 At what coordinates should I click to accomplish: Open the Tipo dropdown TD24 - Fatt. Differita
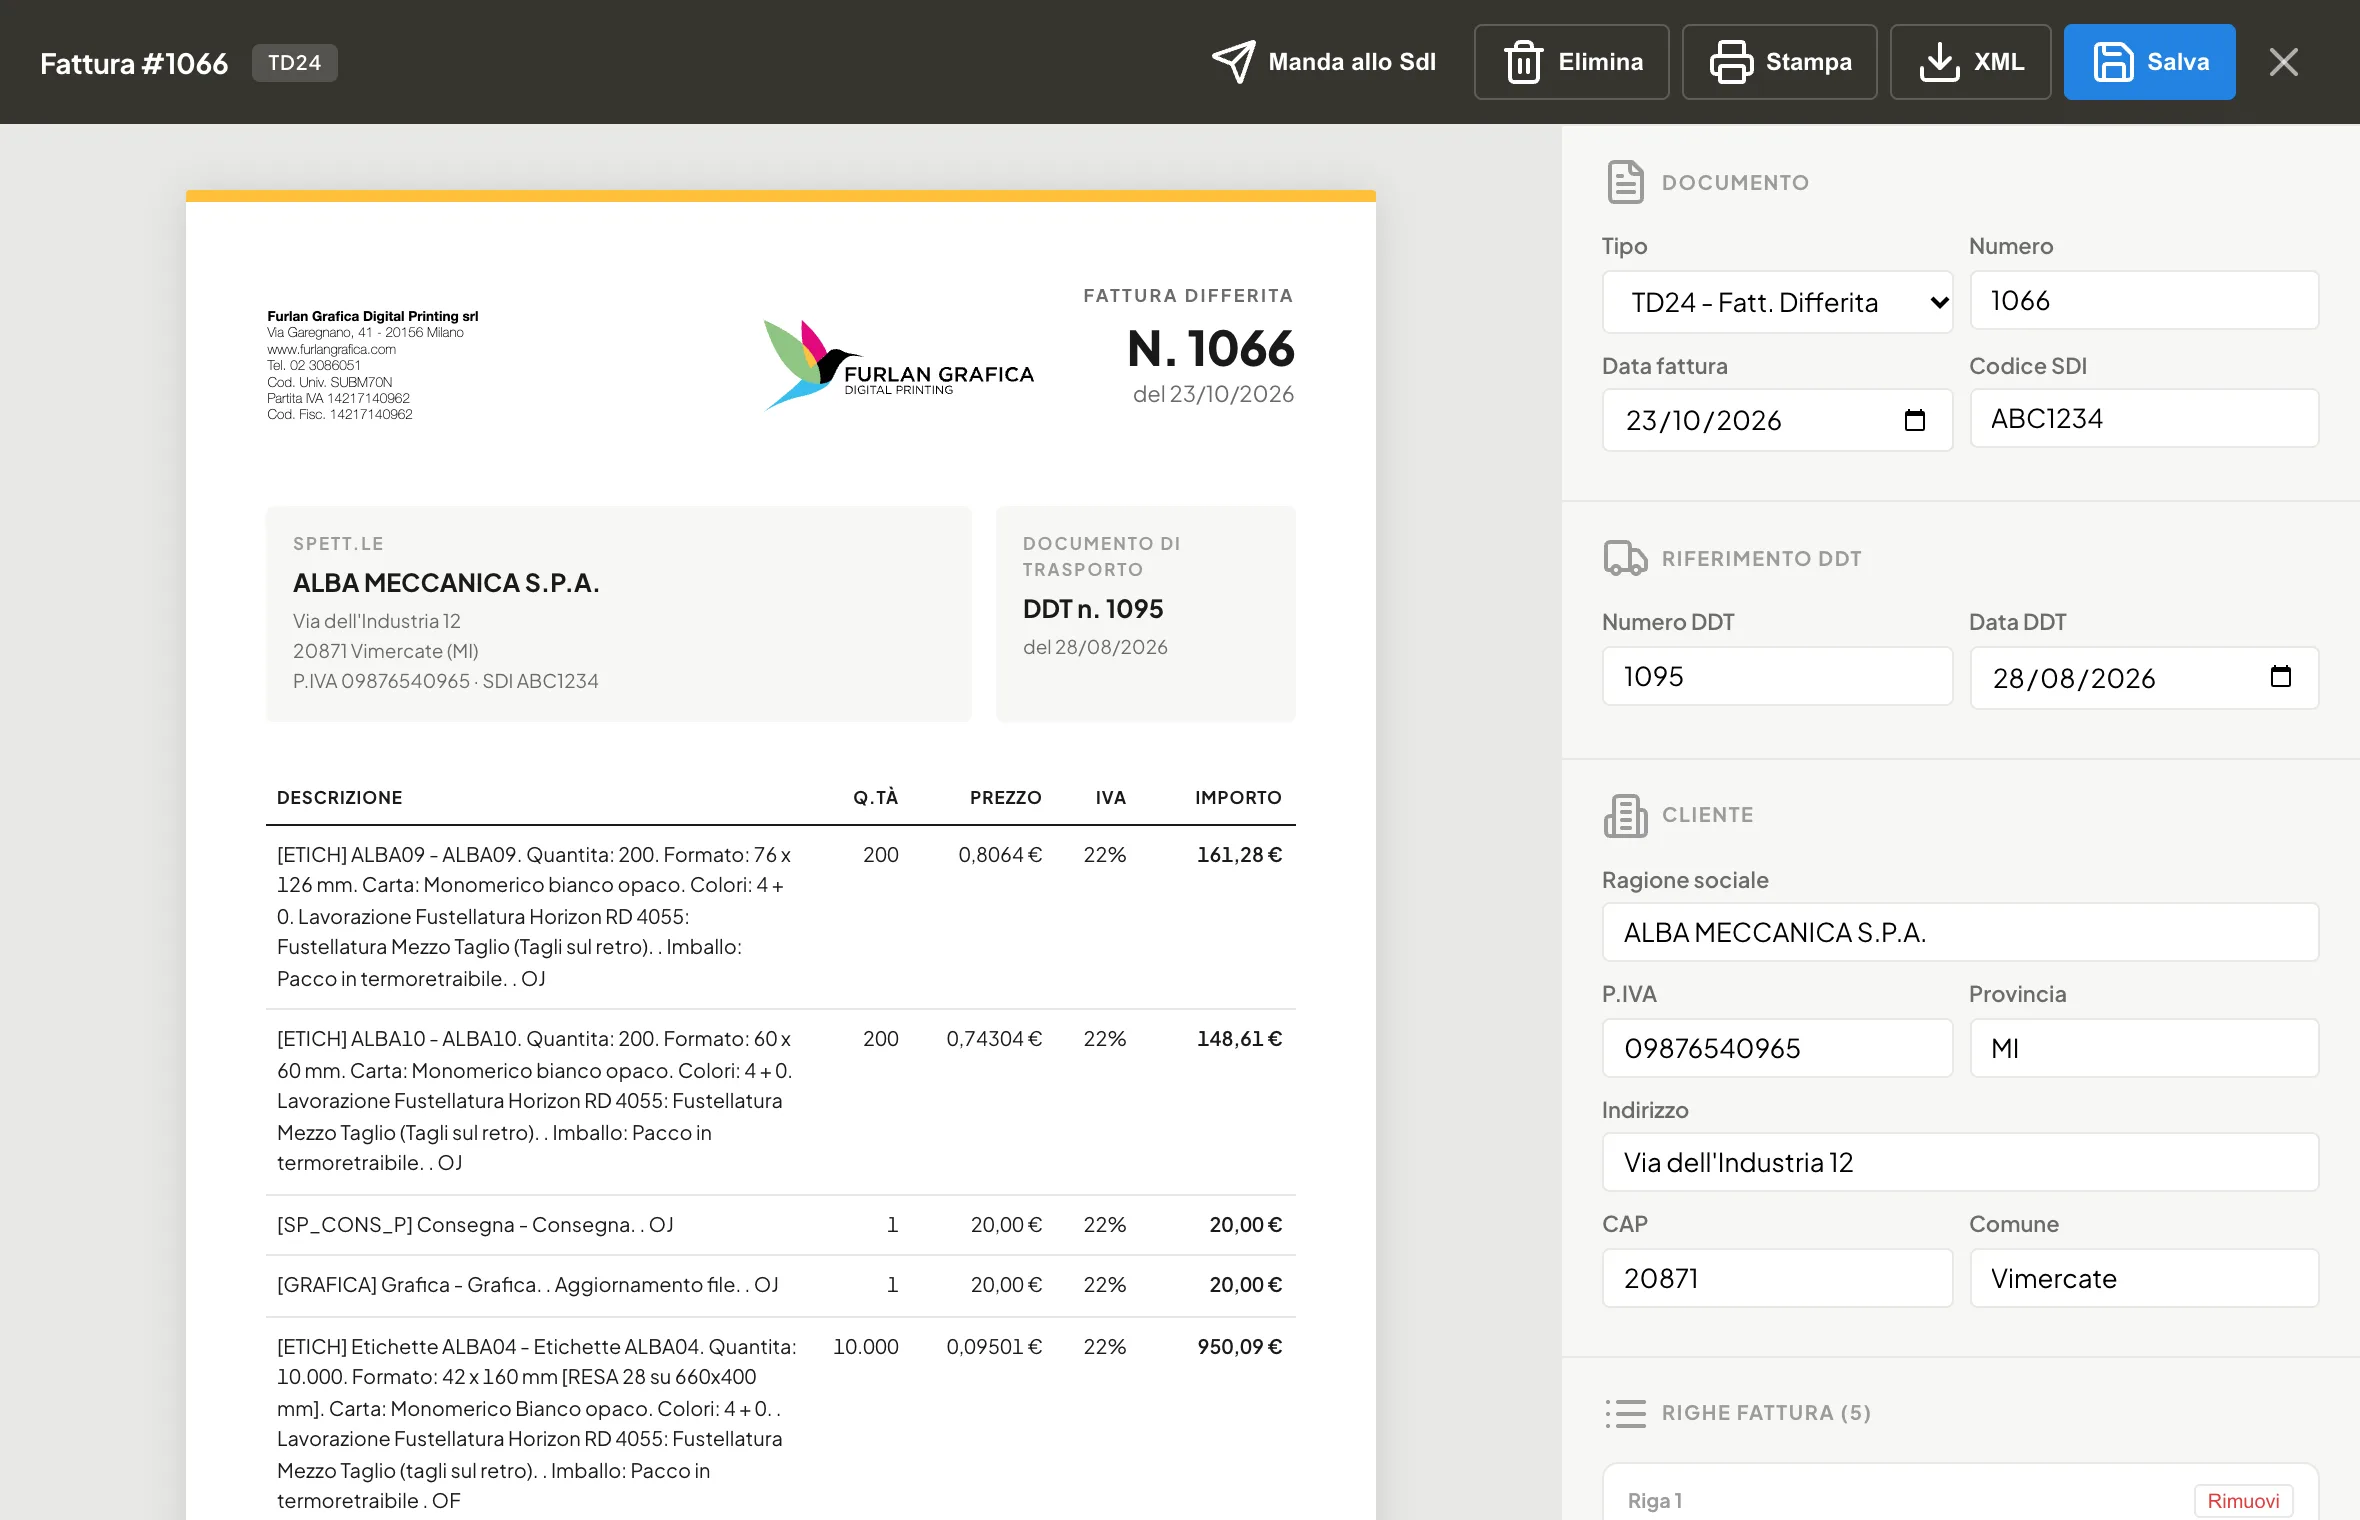pos(1777,302)
